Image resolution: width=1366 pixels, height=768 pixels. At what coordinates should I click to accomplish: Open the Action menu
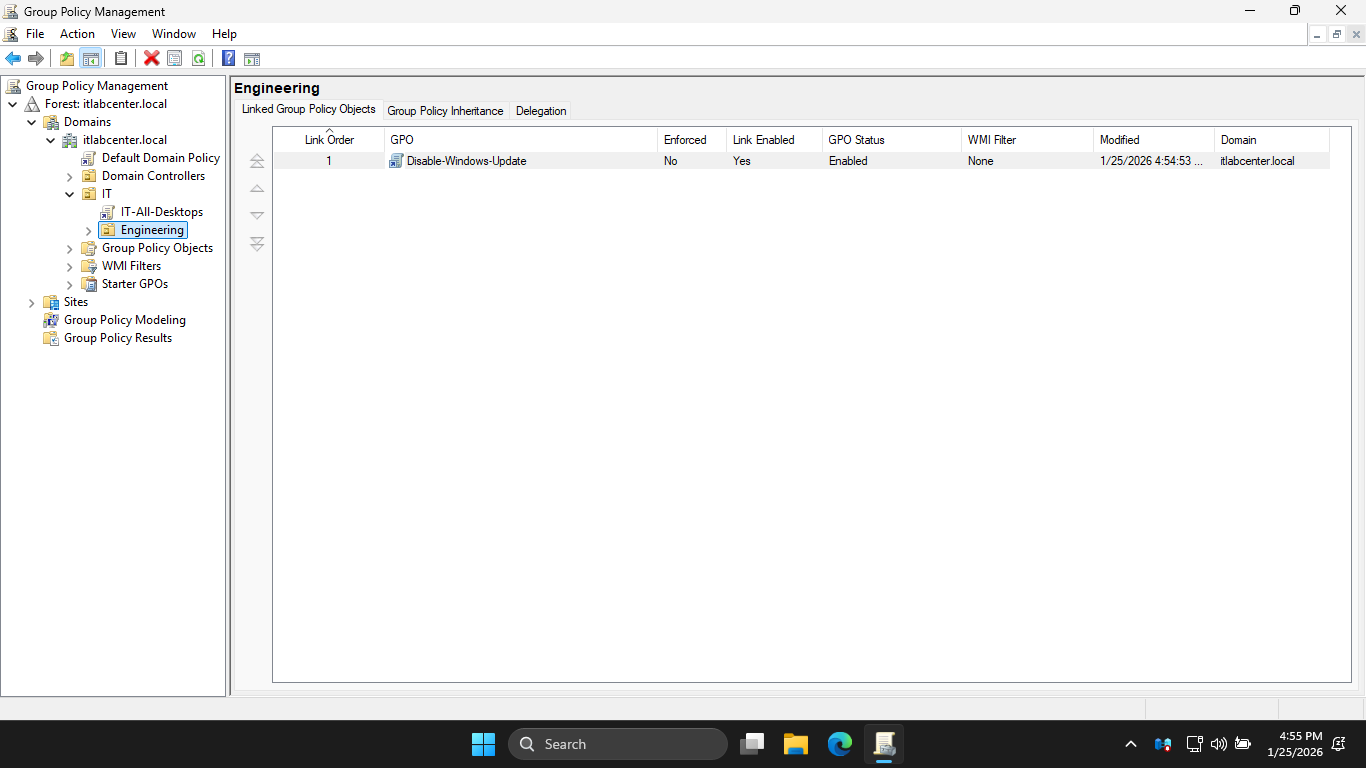[x=77, y=34]
